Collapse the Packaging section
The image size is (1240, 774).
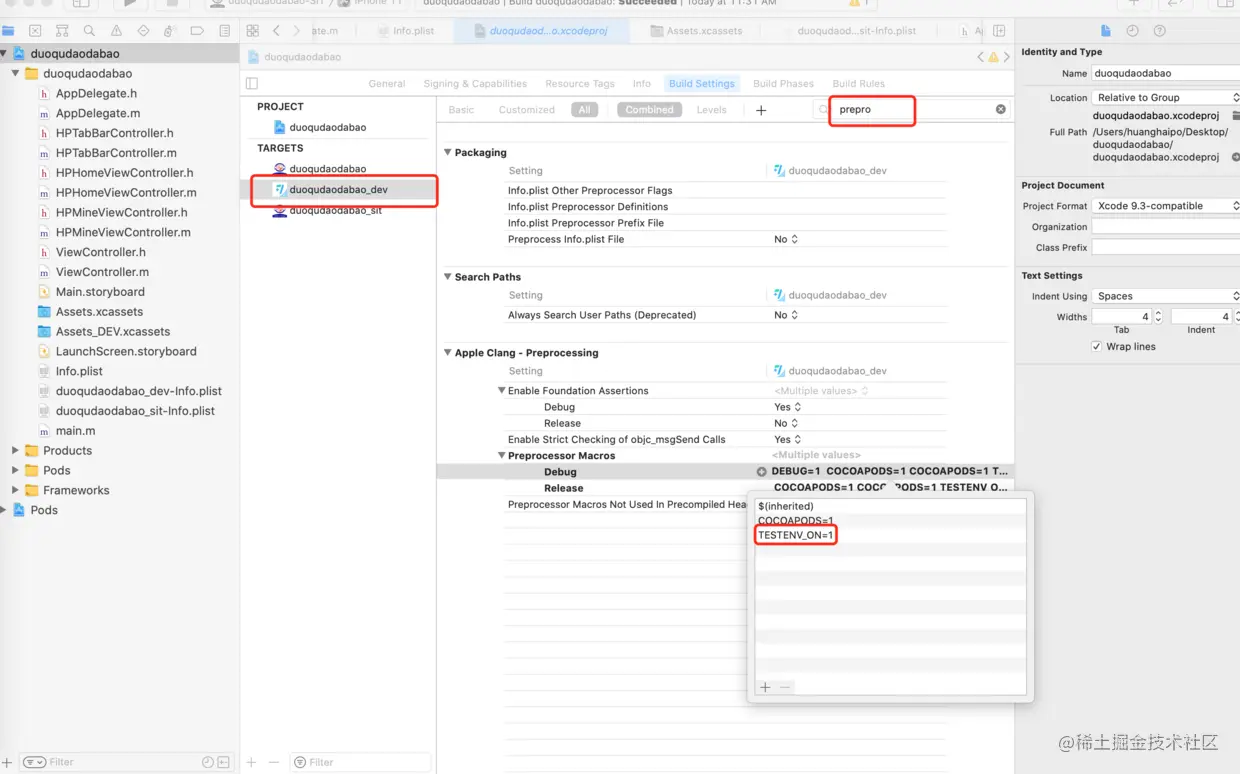[x=448, y=153]
